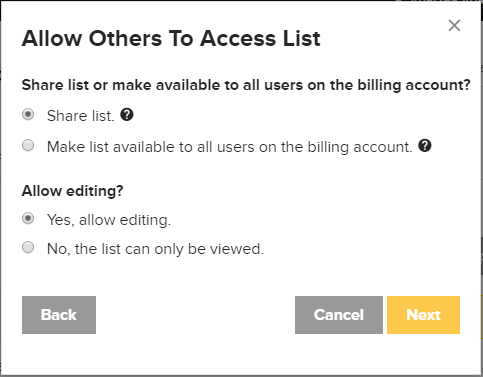This screenshot has width=483, height=377.
Task: Open help icon for billing account option
Action: click(x=425, y=146)
